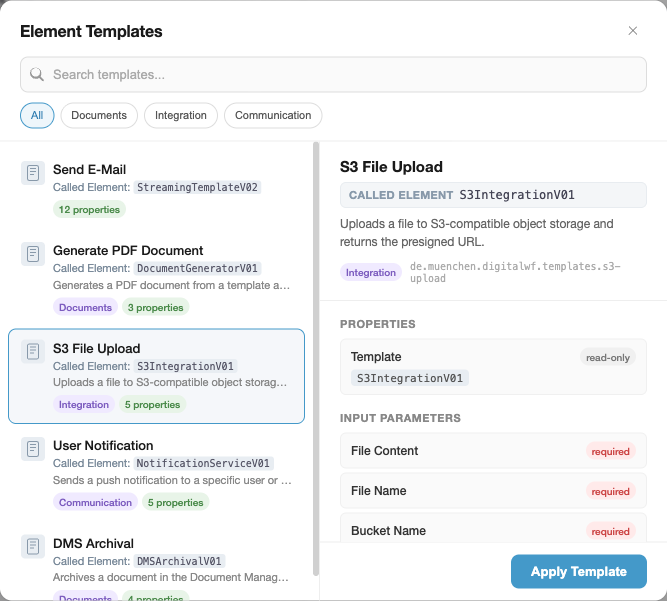Select the File Name input parameter
Viewport: 667px width, 601px height.
click(x=493, y=491)
